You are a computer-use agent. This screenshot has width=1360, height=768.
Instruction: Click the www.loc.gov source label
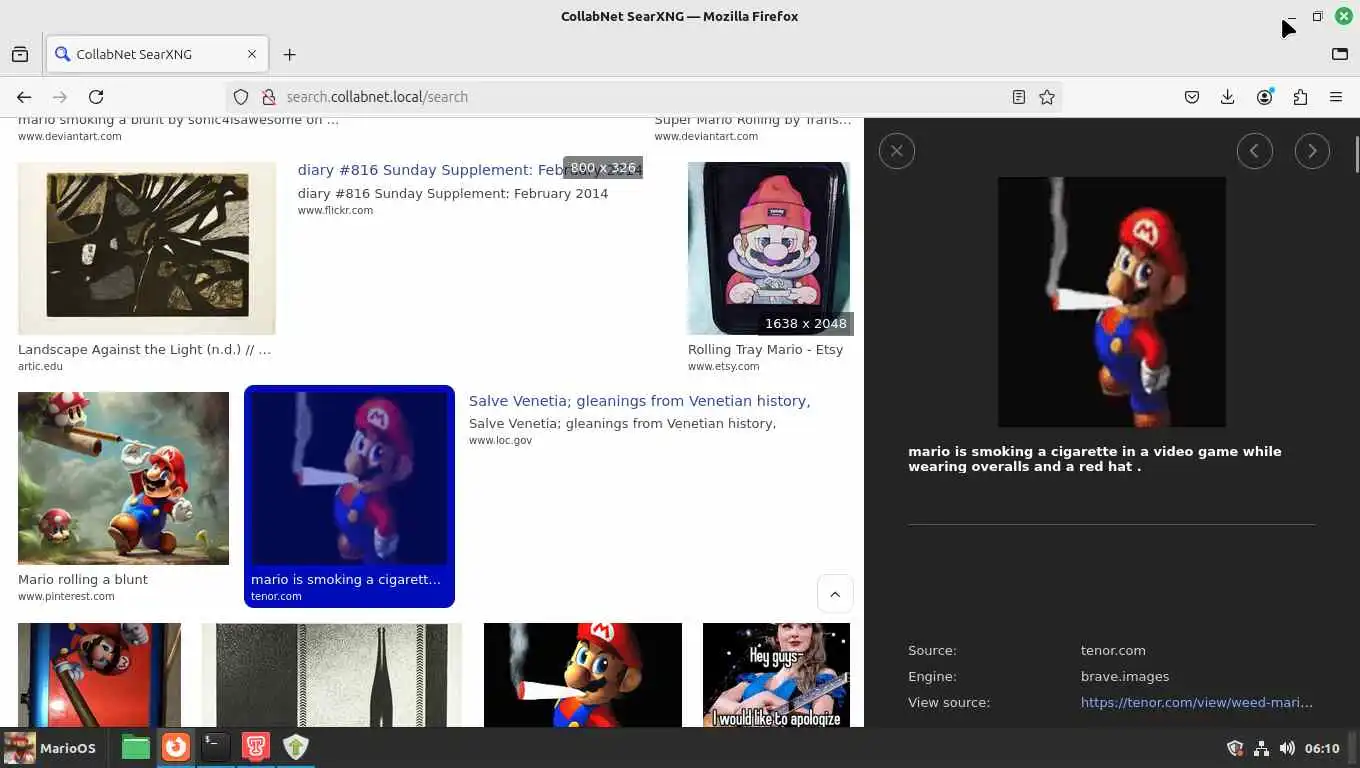click(500, 440)
